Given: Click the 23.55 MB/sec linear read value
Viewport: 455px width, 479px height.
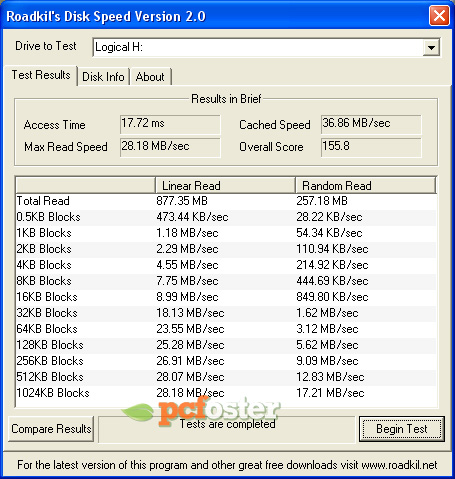Looking at the screenshot, I should click(x=190, y=329).
